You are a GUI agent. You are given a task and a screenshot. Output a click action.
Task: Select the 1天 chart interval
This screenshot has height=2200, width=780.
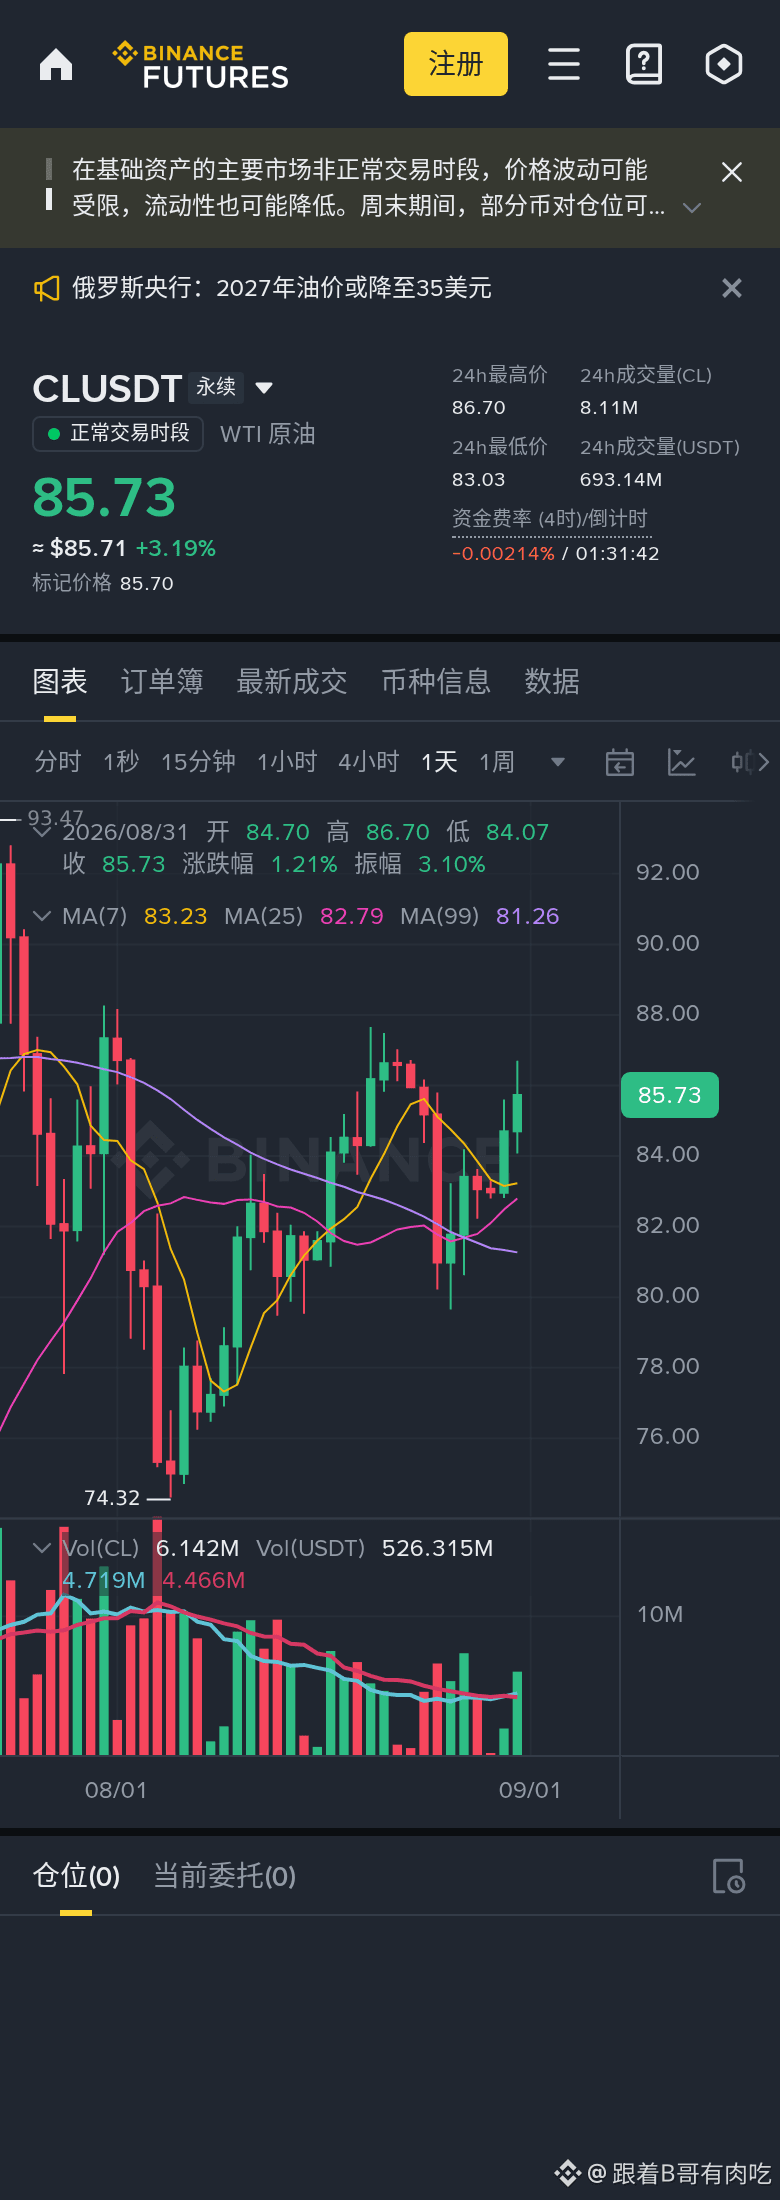click(x=439, y=762)
